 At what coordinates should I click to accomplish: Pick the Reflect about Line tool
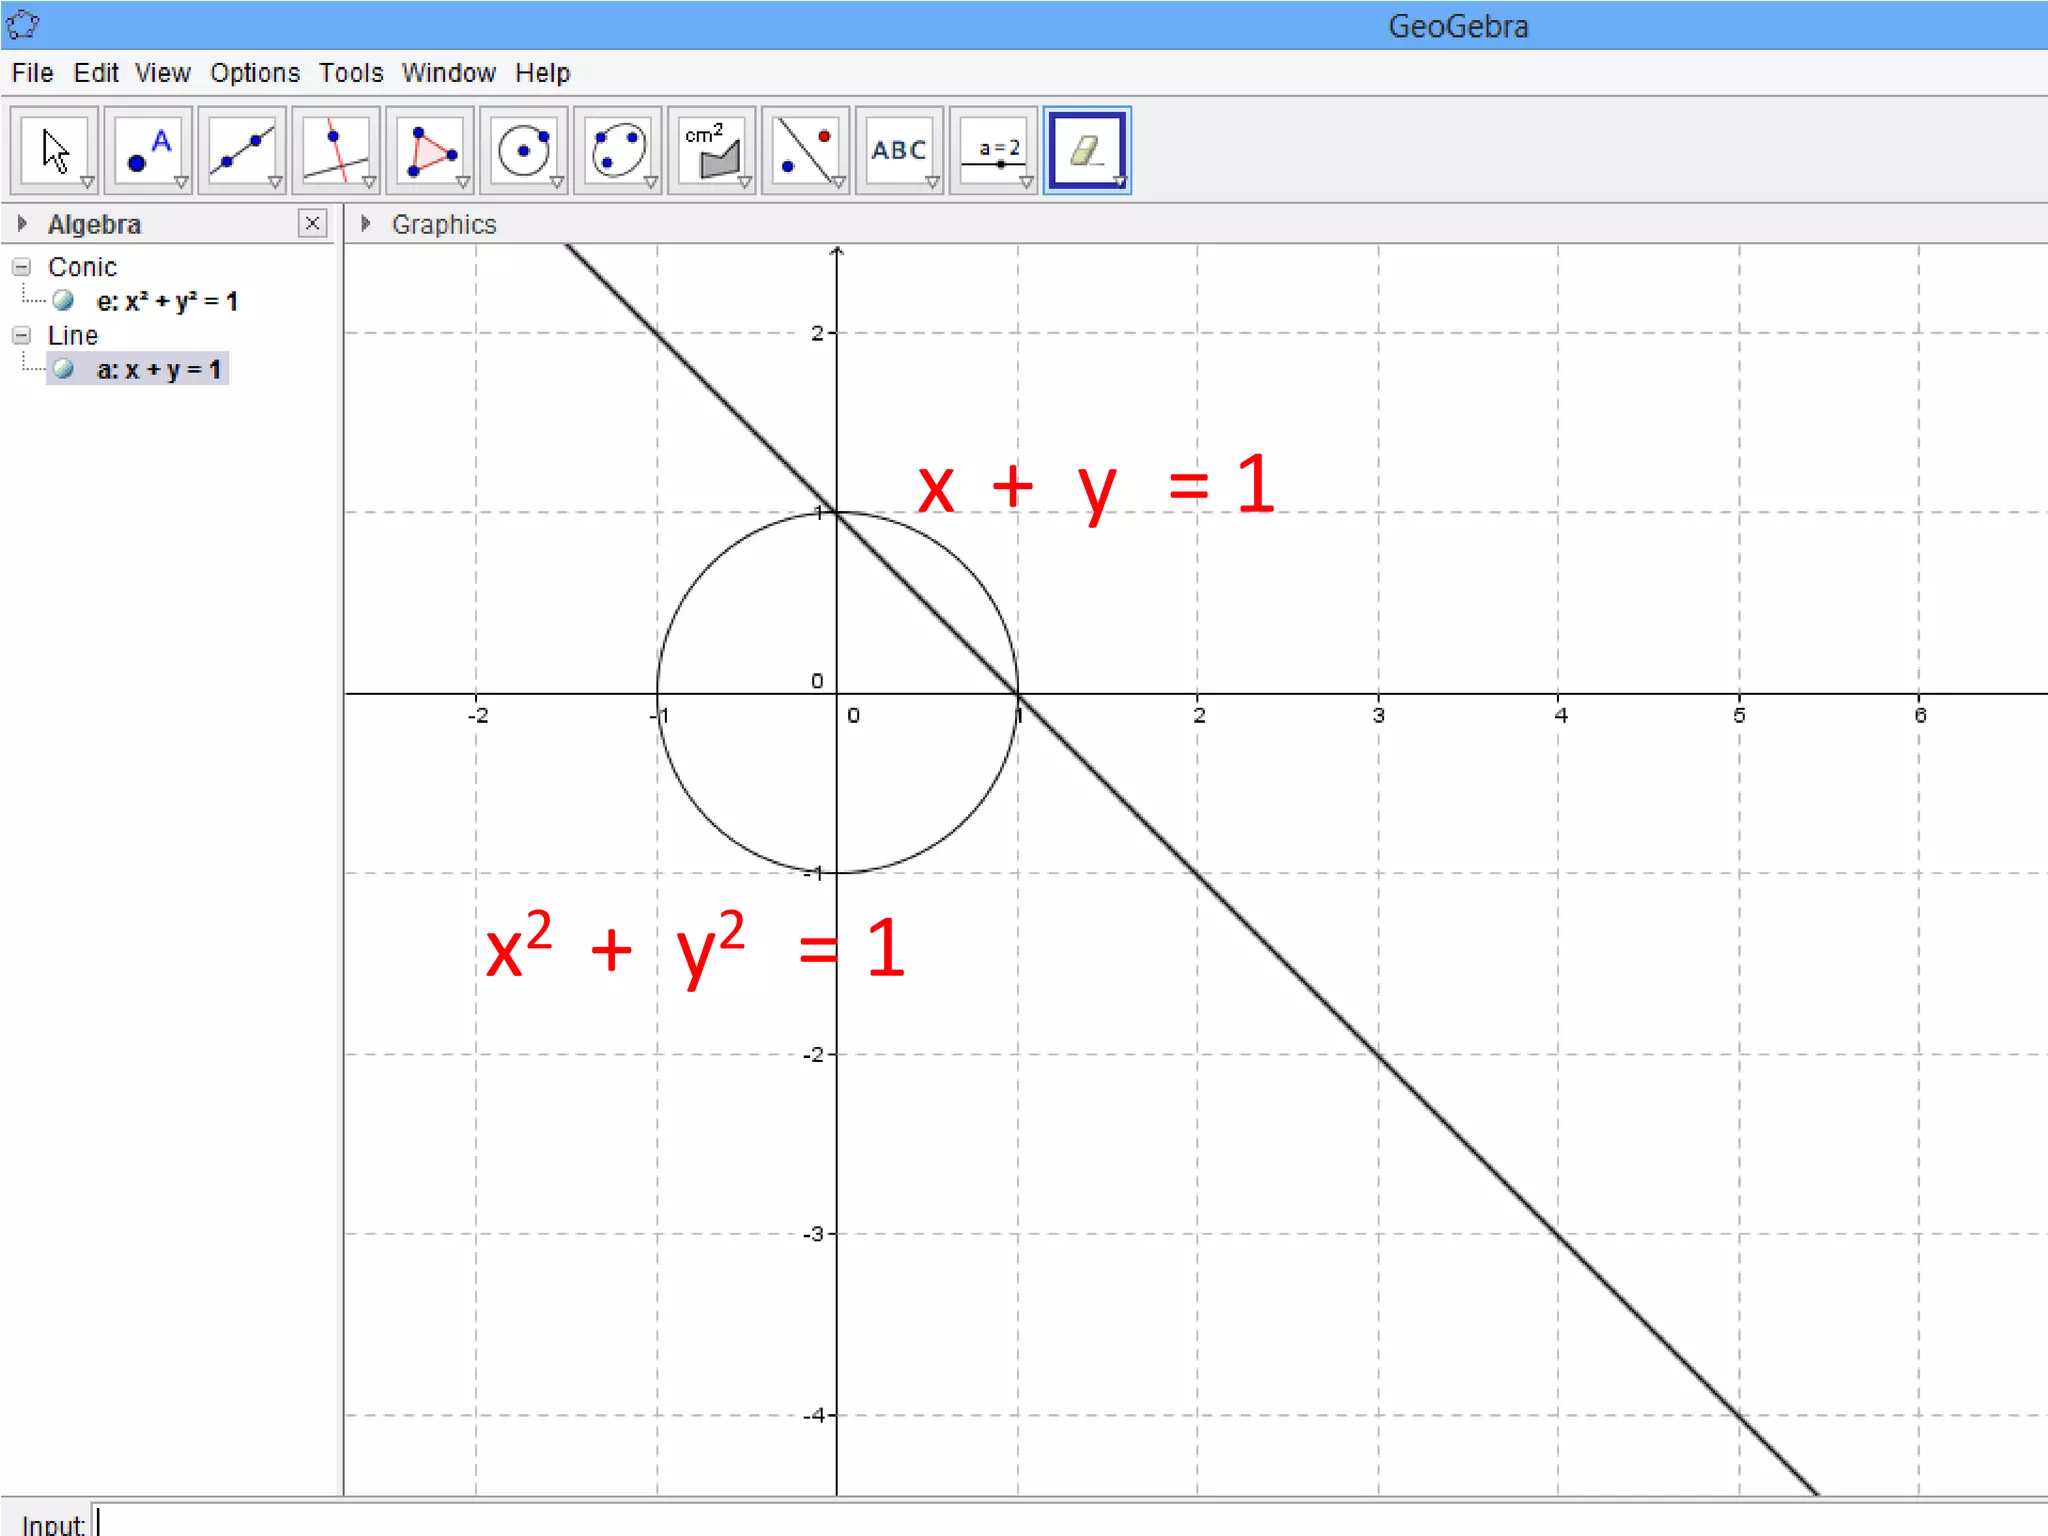(x=806, y=150)
